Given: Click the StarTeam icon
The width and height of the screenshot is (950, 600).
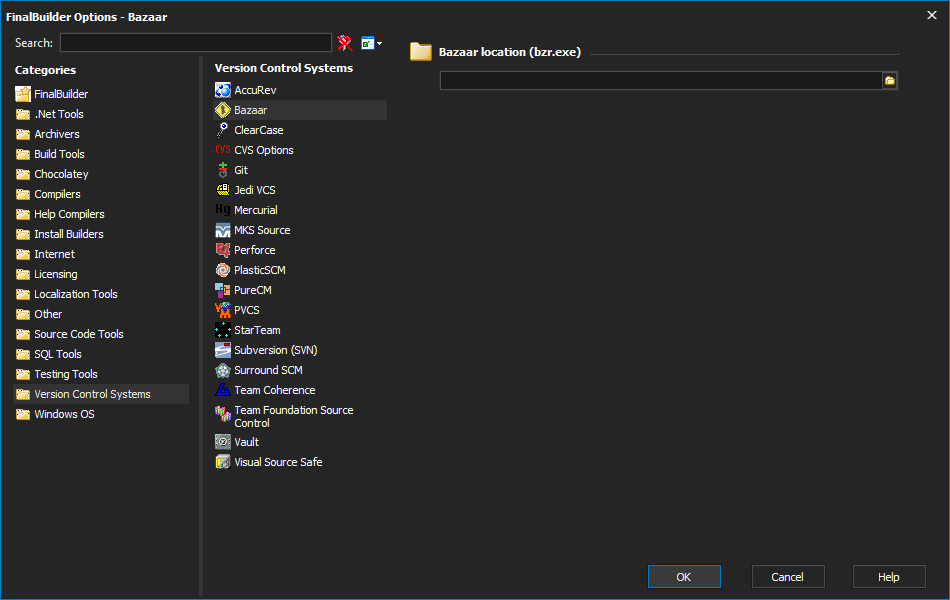Looking at the screenshot, I should [223, 330].
